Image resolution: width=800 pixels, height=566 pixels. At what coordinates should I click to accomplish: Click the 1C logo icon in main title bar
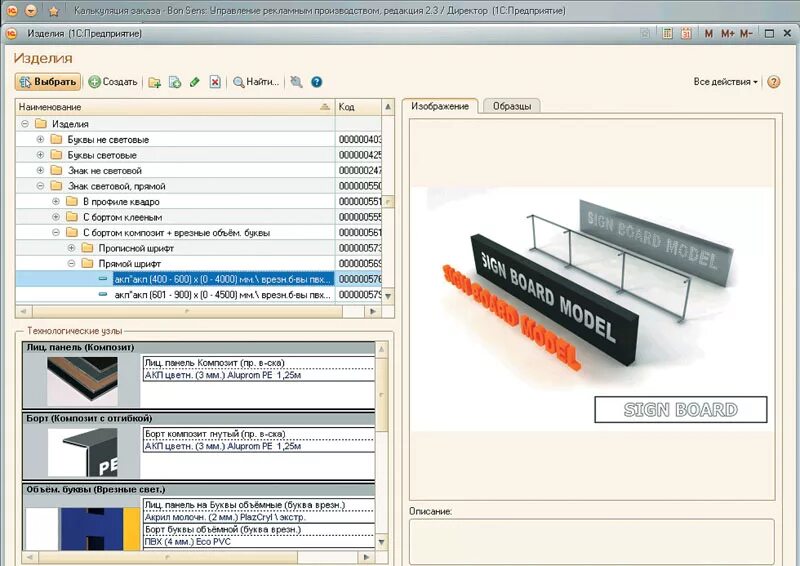[x=12, y=10]
